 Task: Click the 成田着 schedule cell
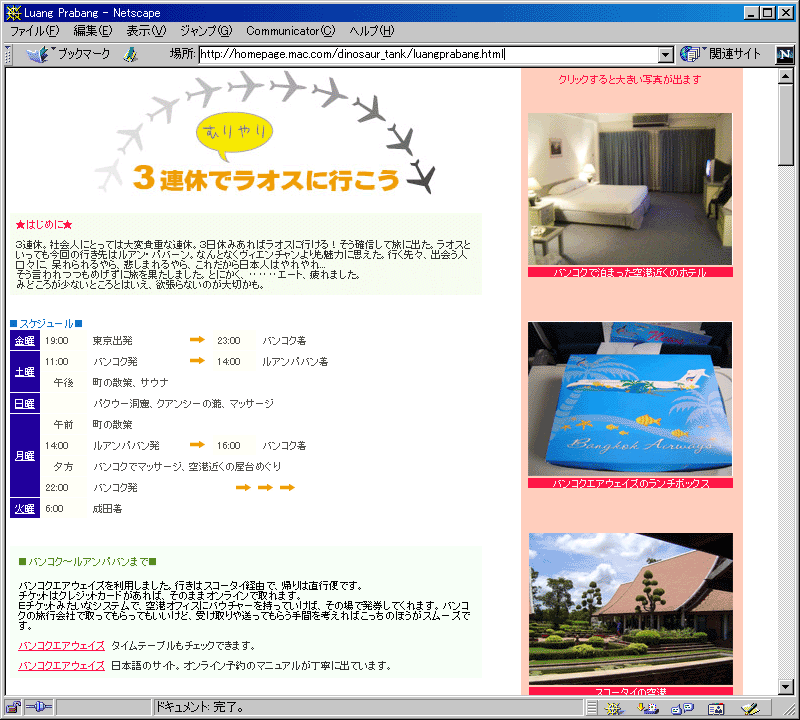(x=107, y=509)
